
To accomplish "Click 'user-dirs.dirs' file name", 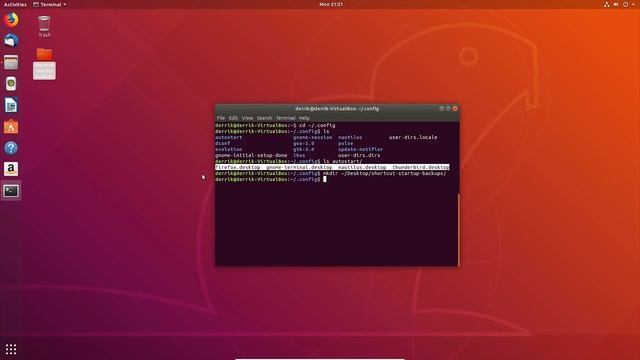I will coord(359,156).
